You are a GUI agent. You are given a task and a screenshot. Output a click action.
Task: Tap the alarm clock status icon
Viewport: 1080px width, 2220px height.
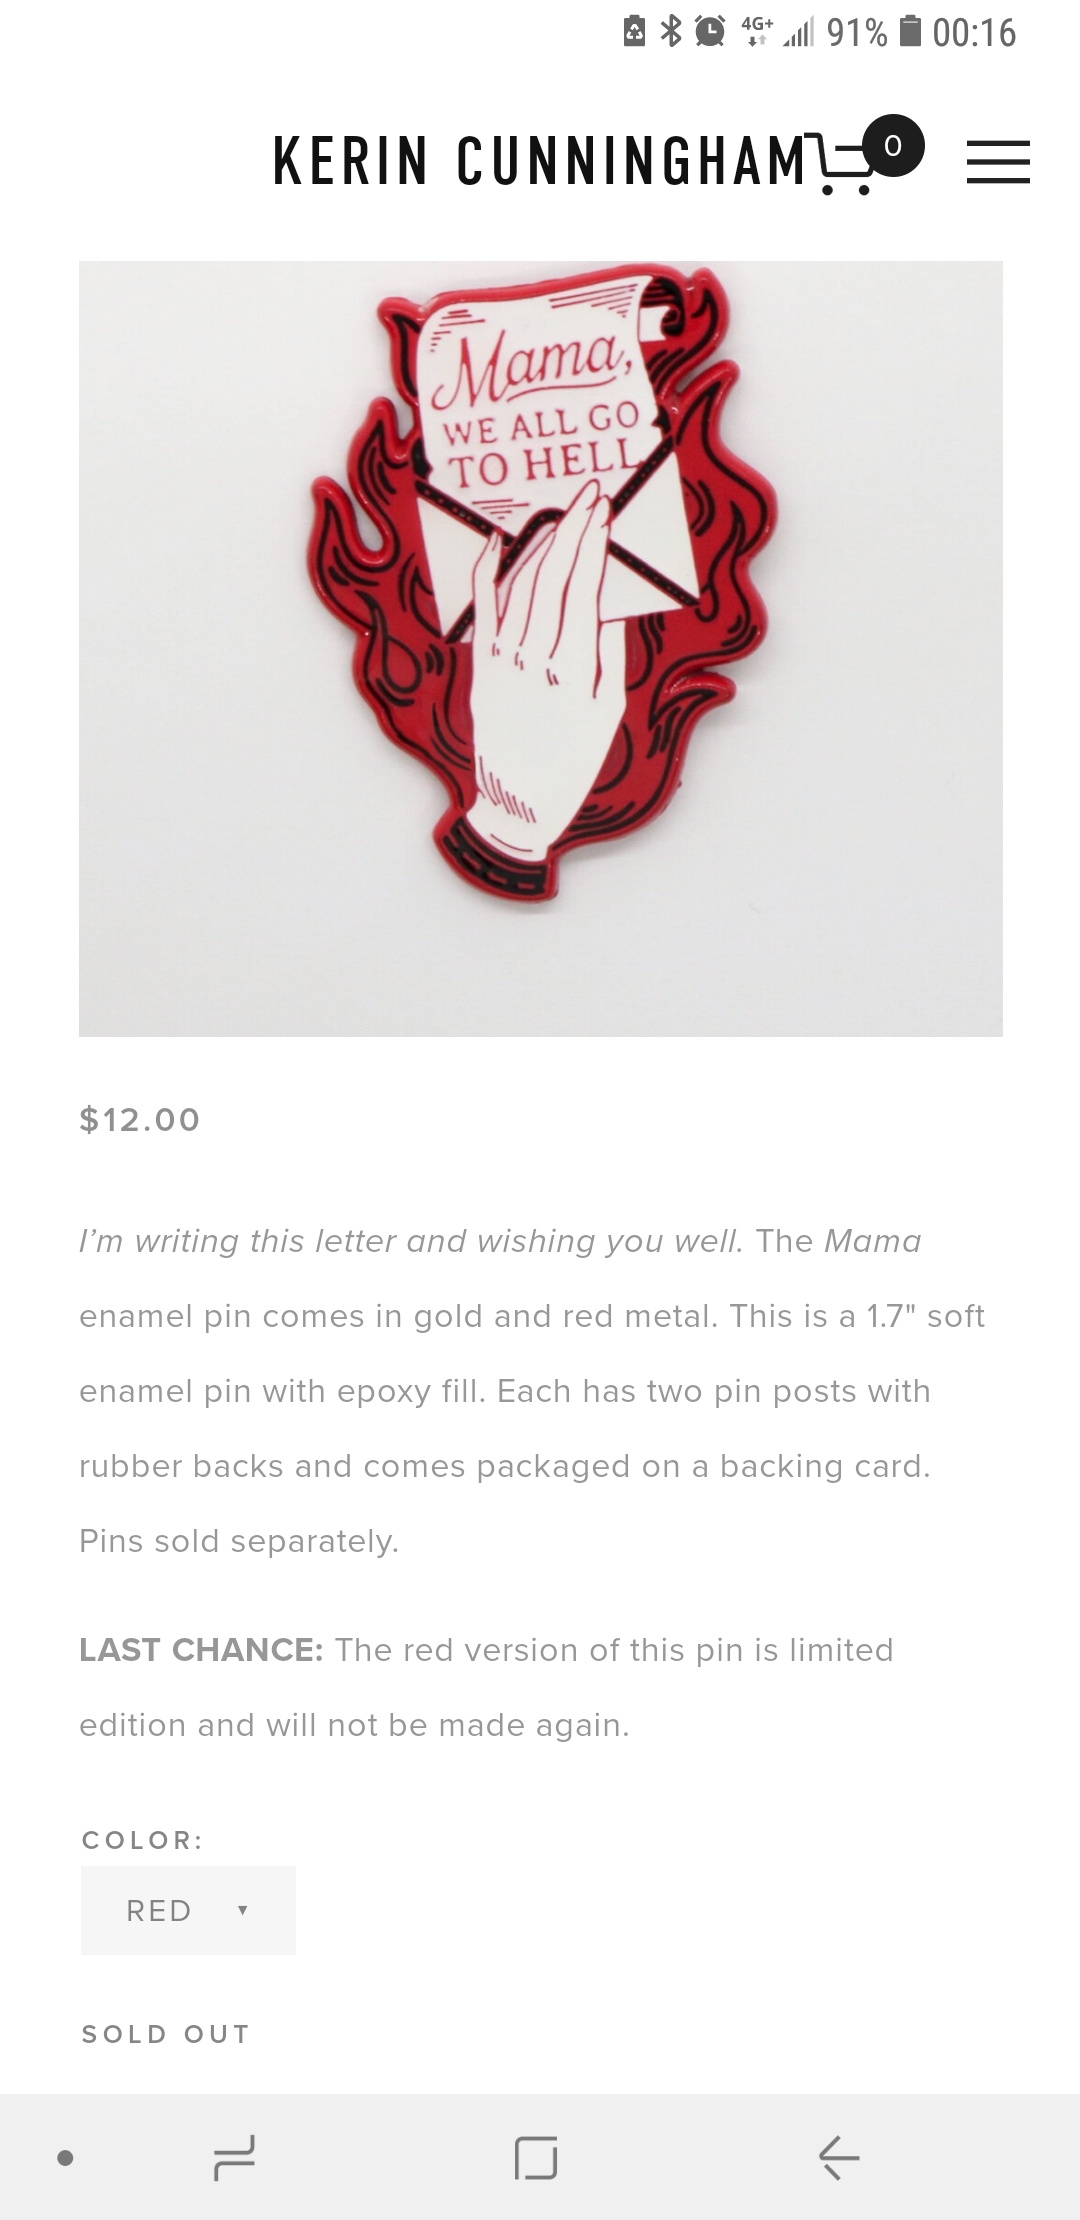click(710, 32)
